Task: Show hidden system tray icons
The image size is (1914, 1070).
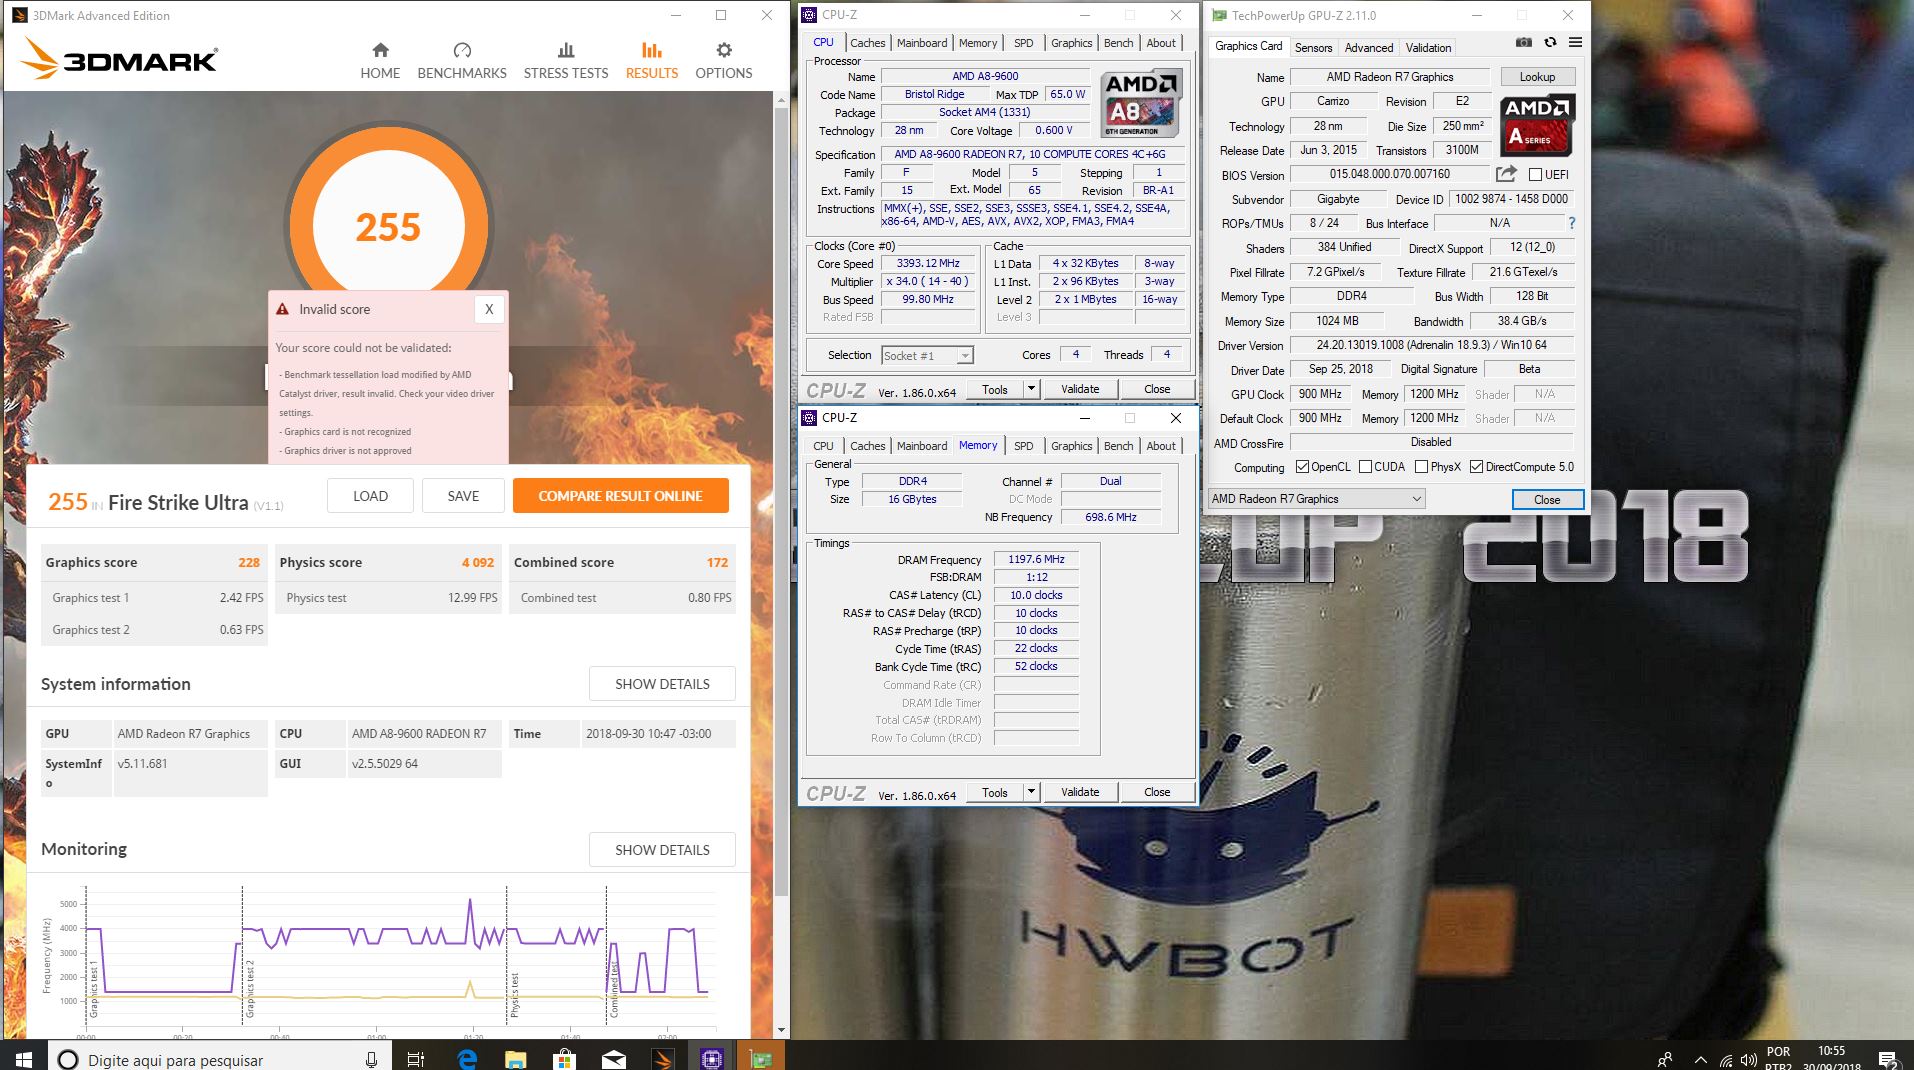Action: point(1700,1059)
